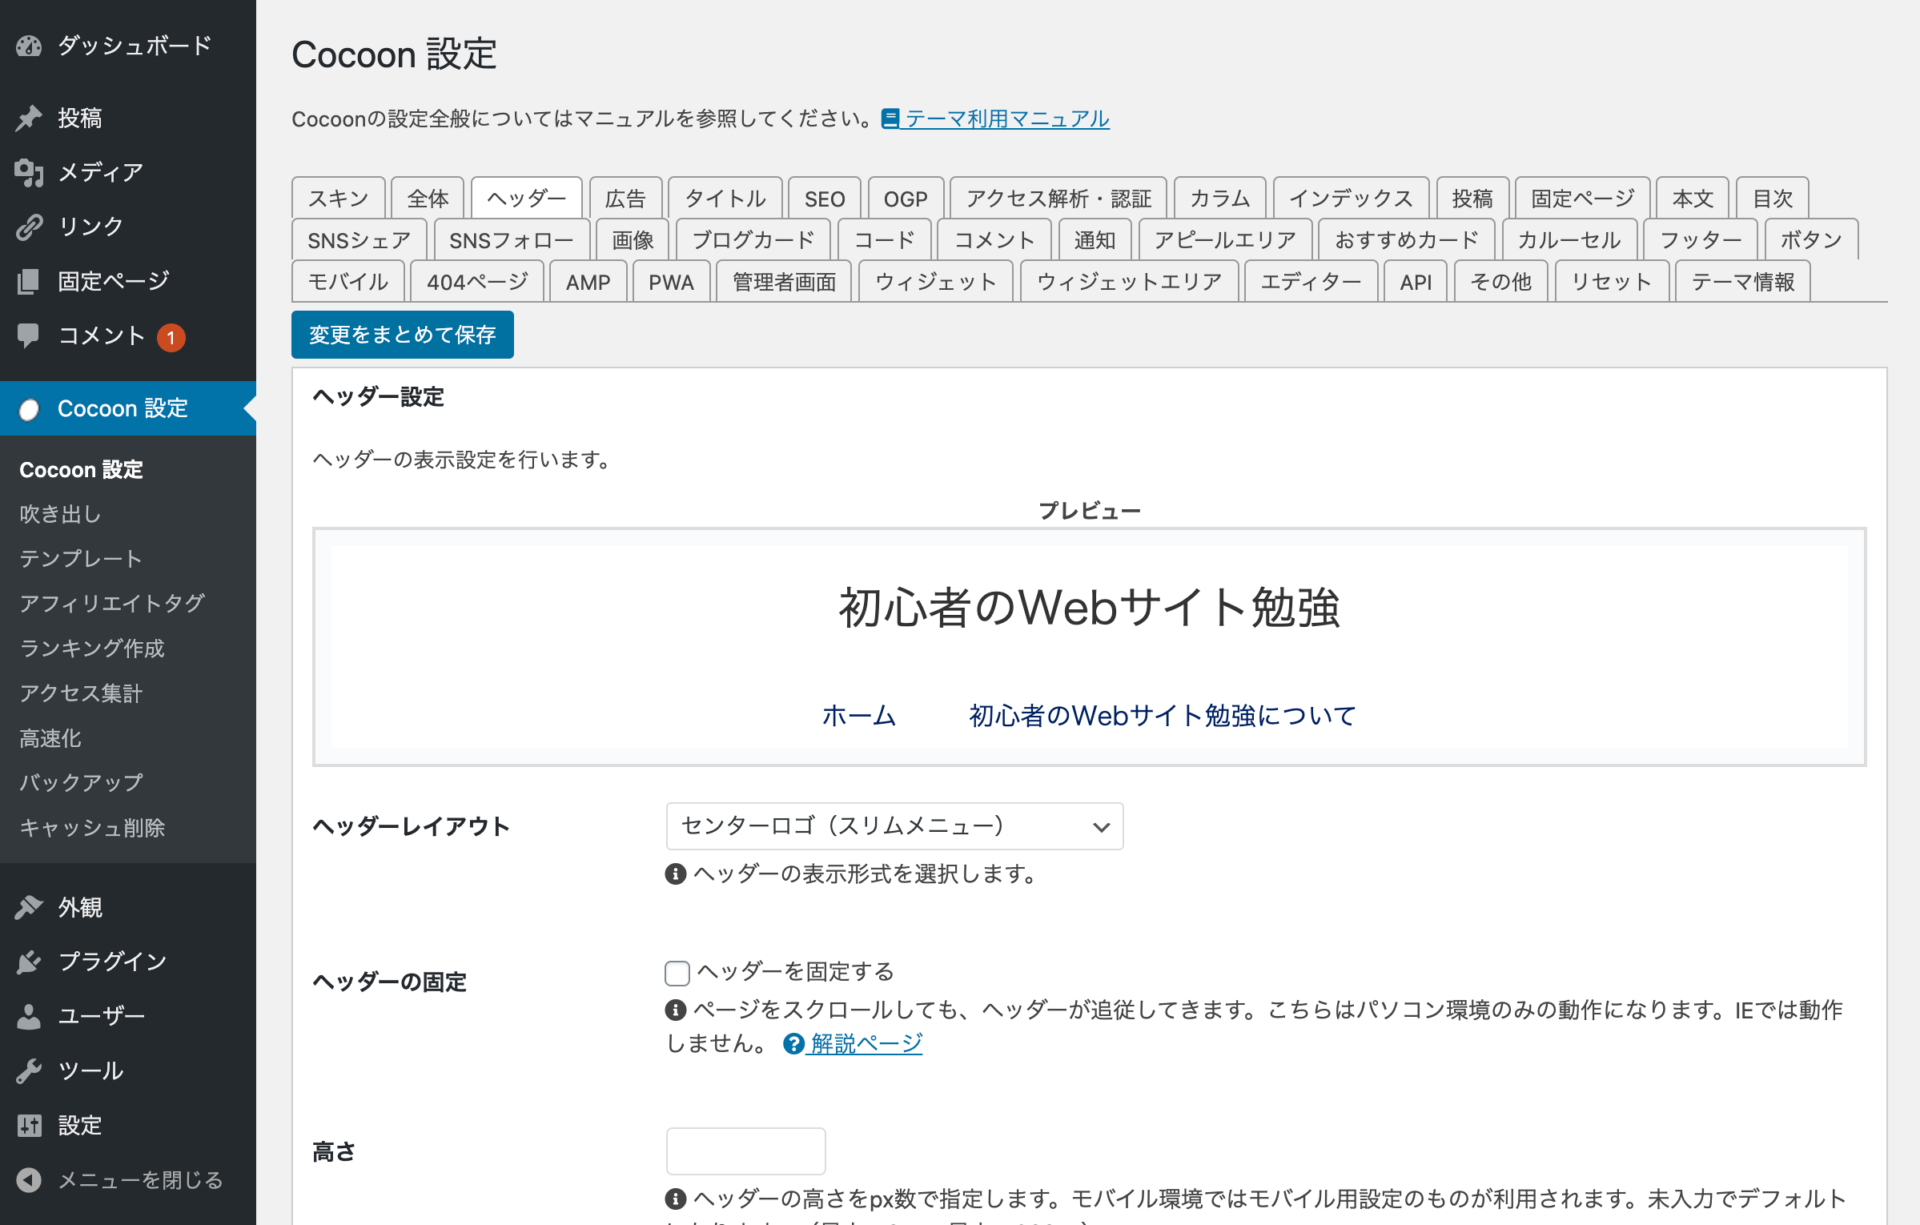
Task: Click the pages icon beside 固定ページ
Action: coord(29,282)
